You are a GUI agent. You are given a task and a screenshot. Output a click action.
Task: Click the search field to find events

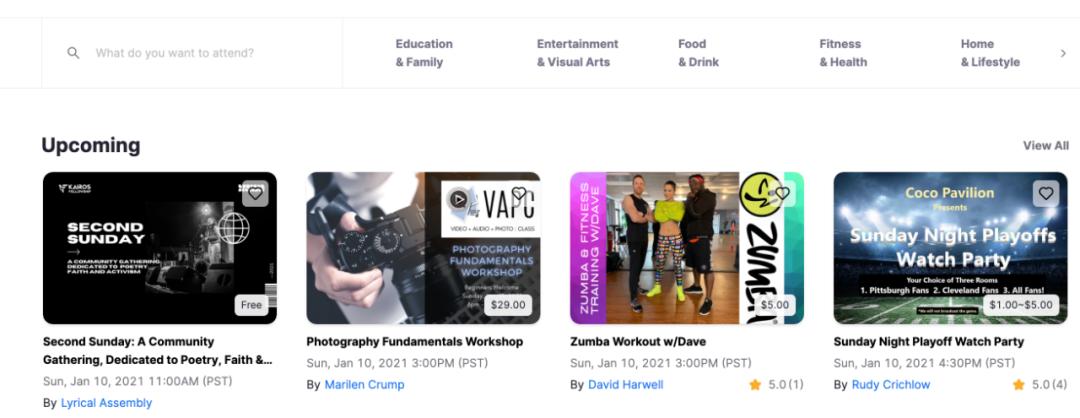tap(200, 53)
